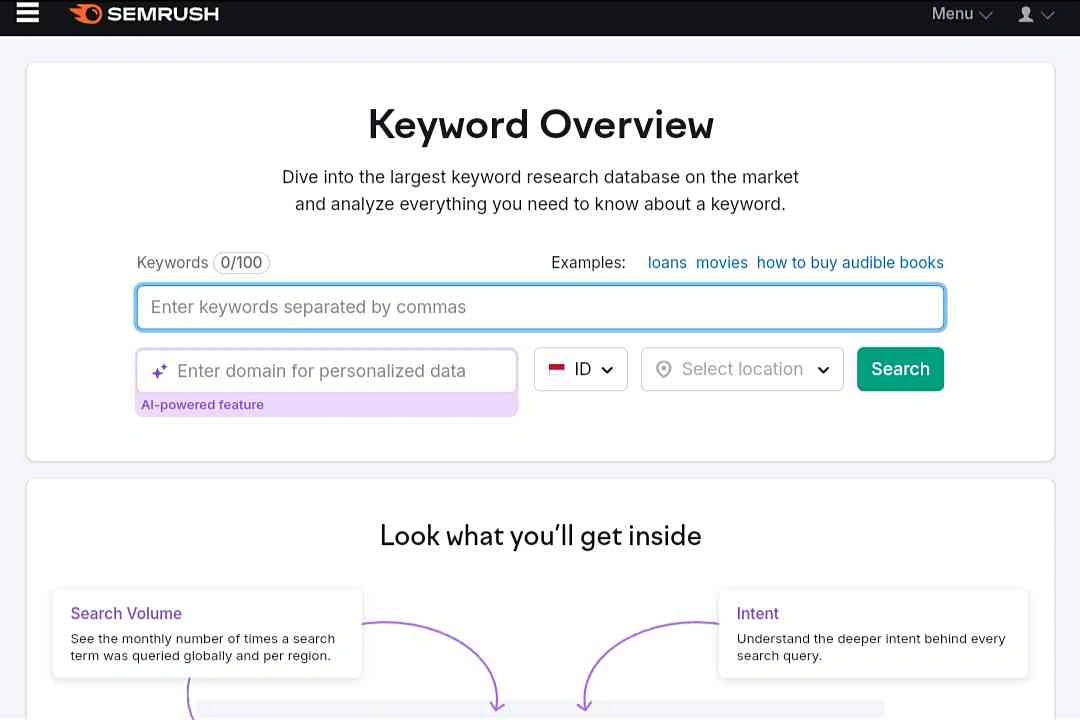
Task: Click the Semrush logo
Action: click(144, 14)
